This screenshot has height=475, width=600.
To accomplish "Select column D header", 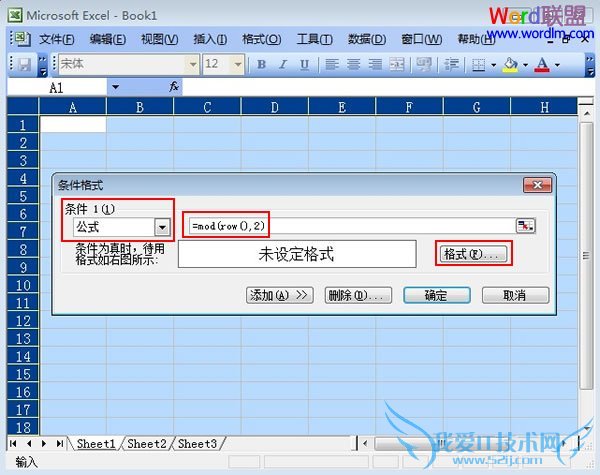I will 274,107.
